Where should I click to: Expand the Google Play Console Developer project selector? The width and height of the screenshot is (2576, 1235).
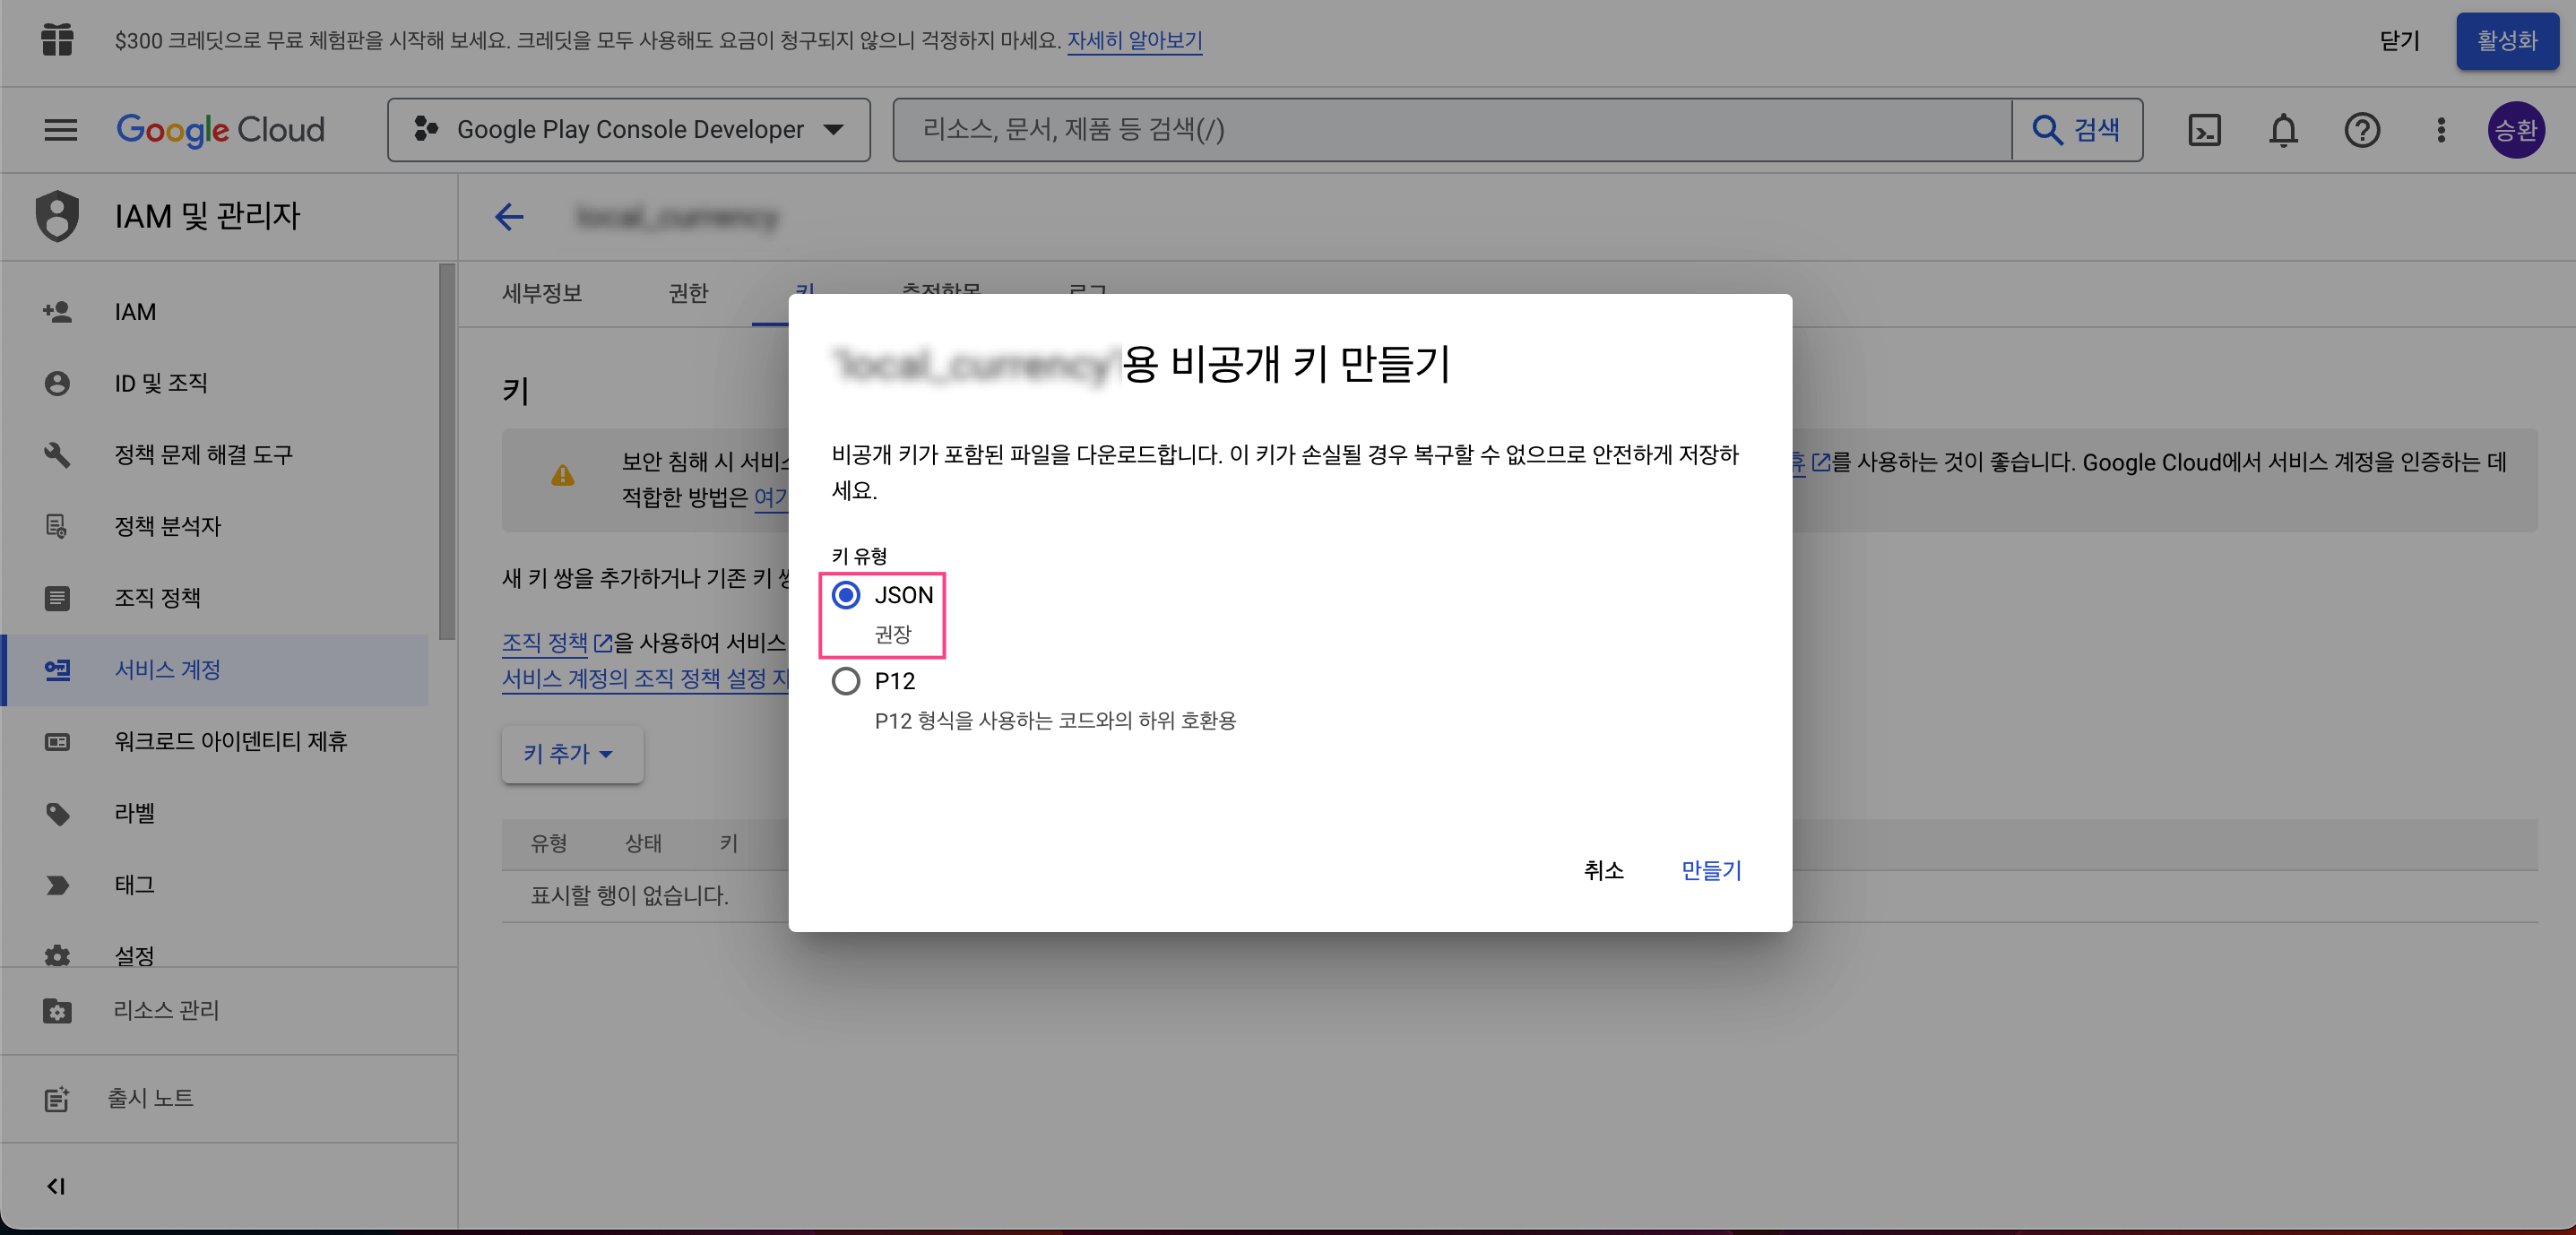click(629, 130)
